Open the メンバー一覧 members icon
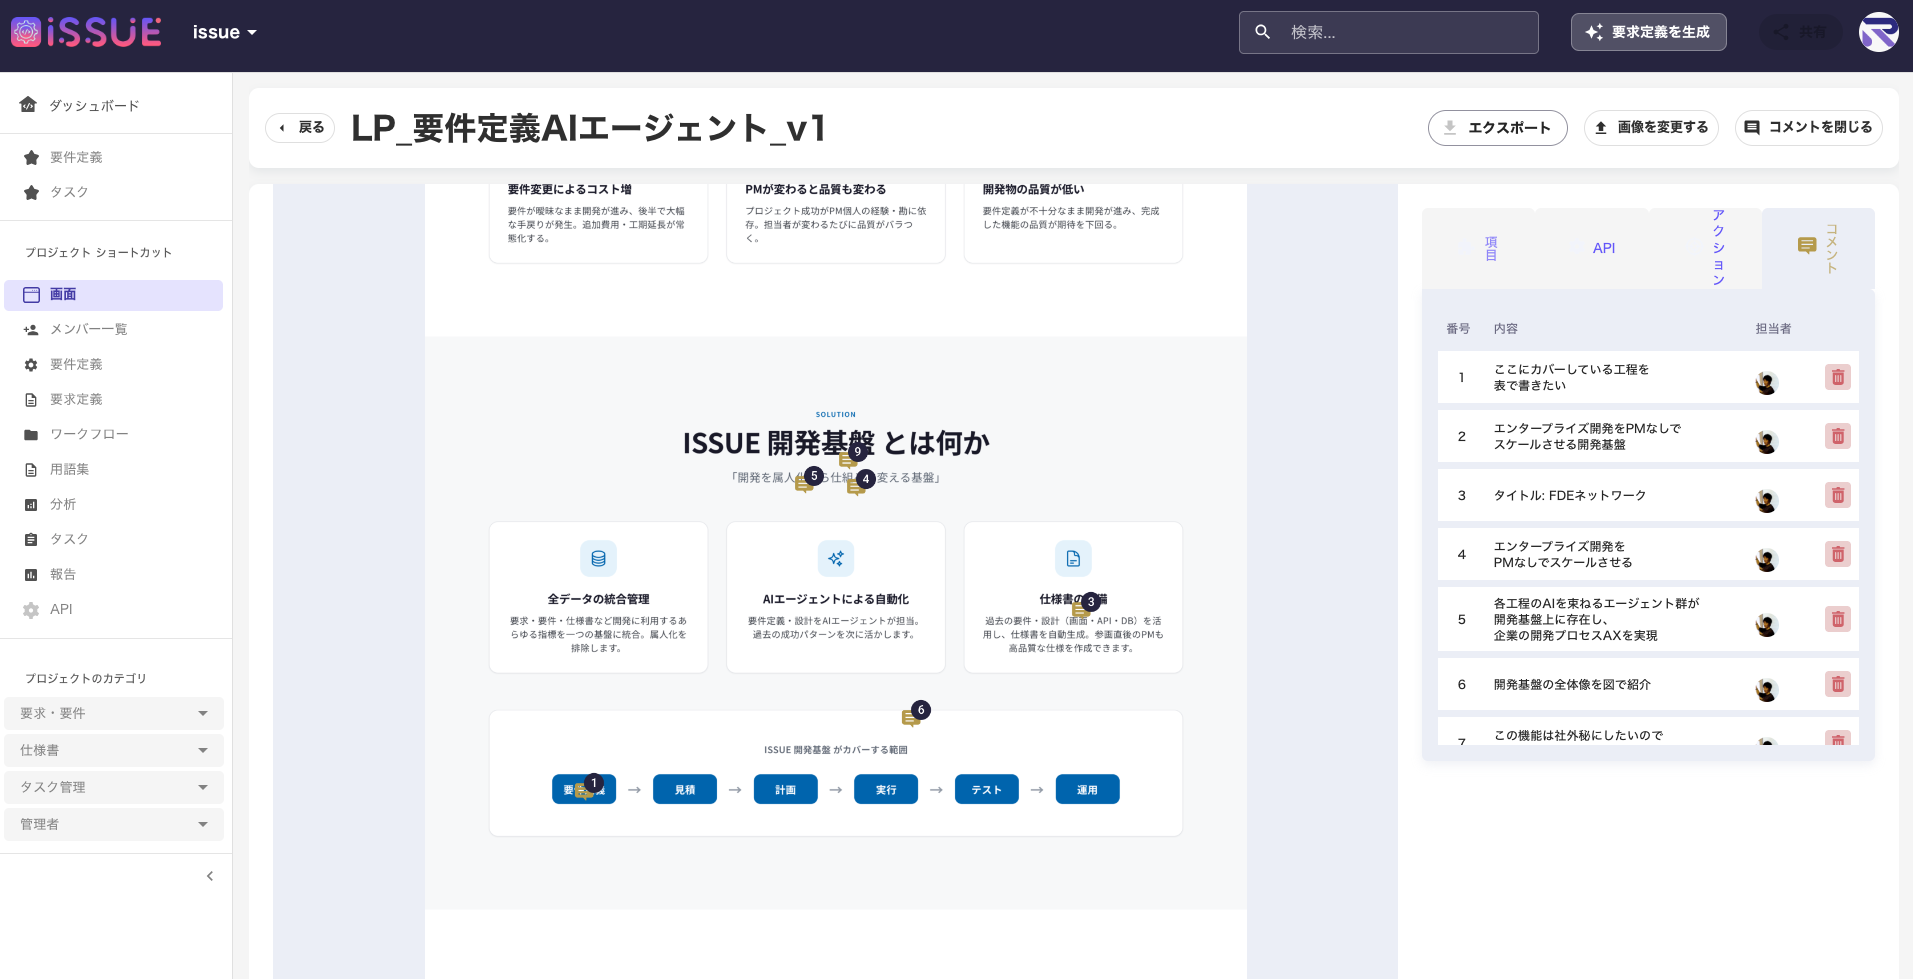 [30, 329]
